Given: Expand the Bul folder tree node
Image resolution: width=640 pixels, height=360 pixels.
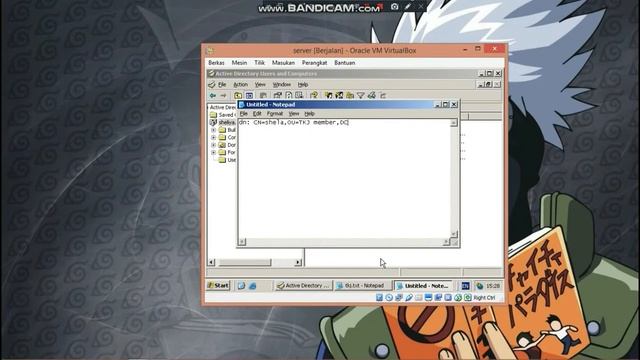Looking at the screenshot, I should pyautogui.click(x=213, y=130).
